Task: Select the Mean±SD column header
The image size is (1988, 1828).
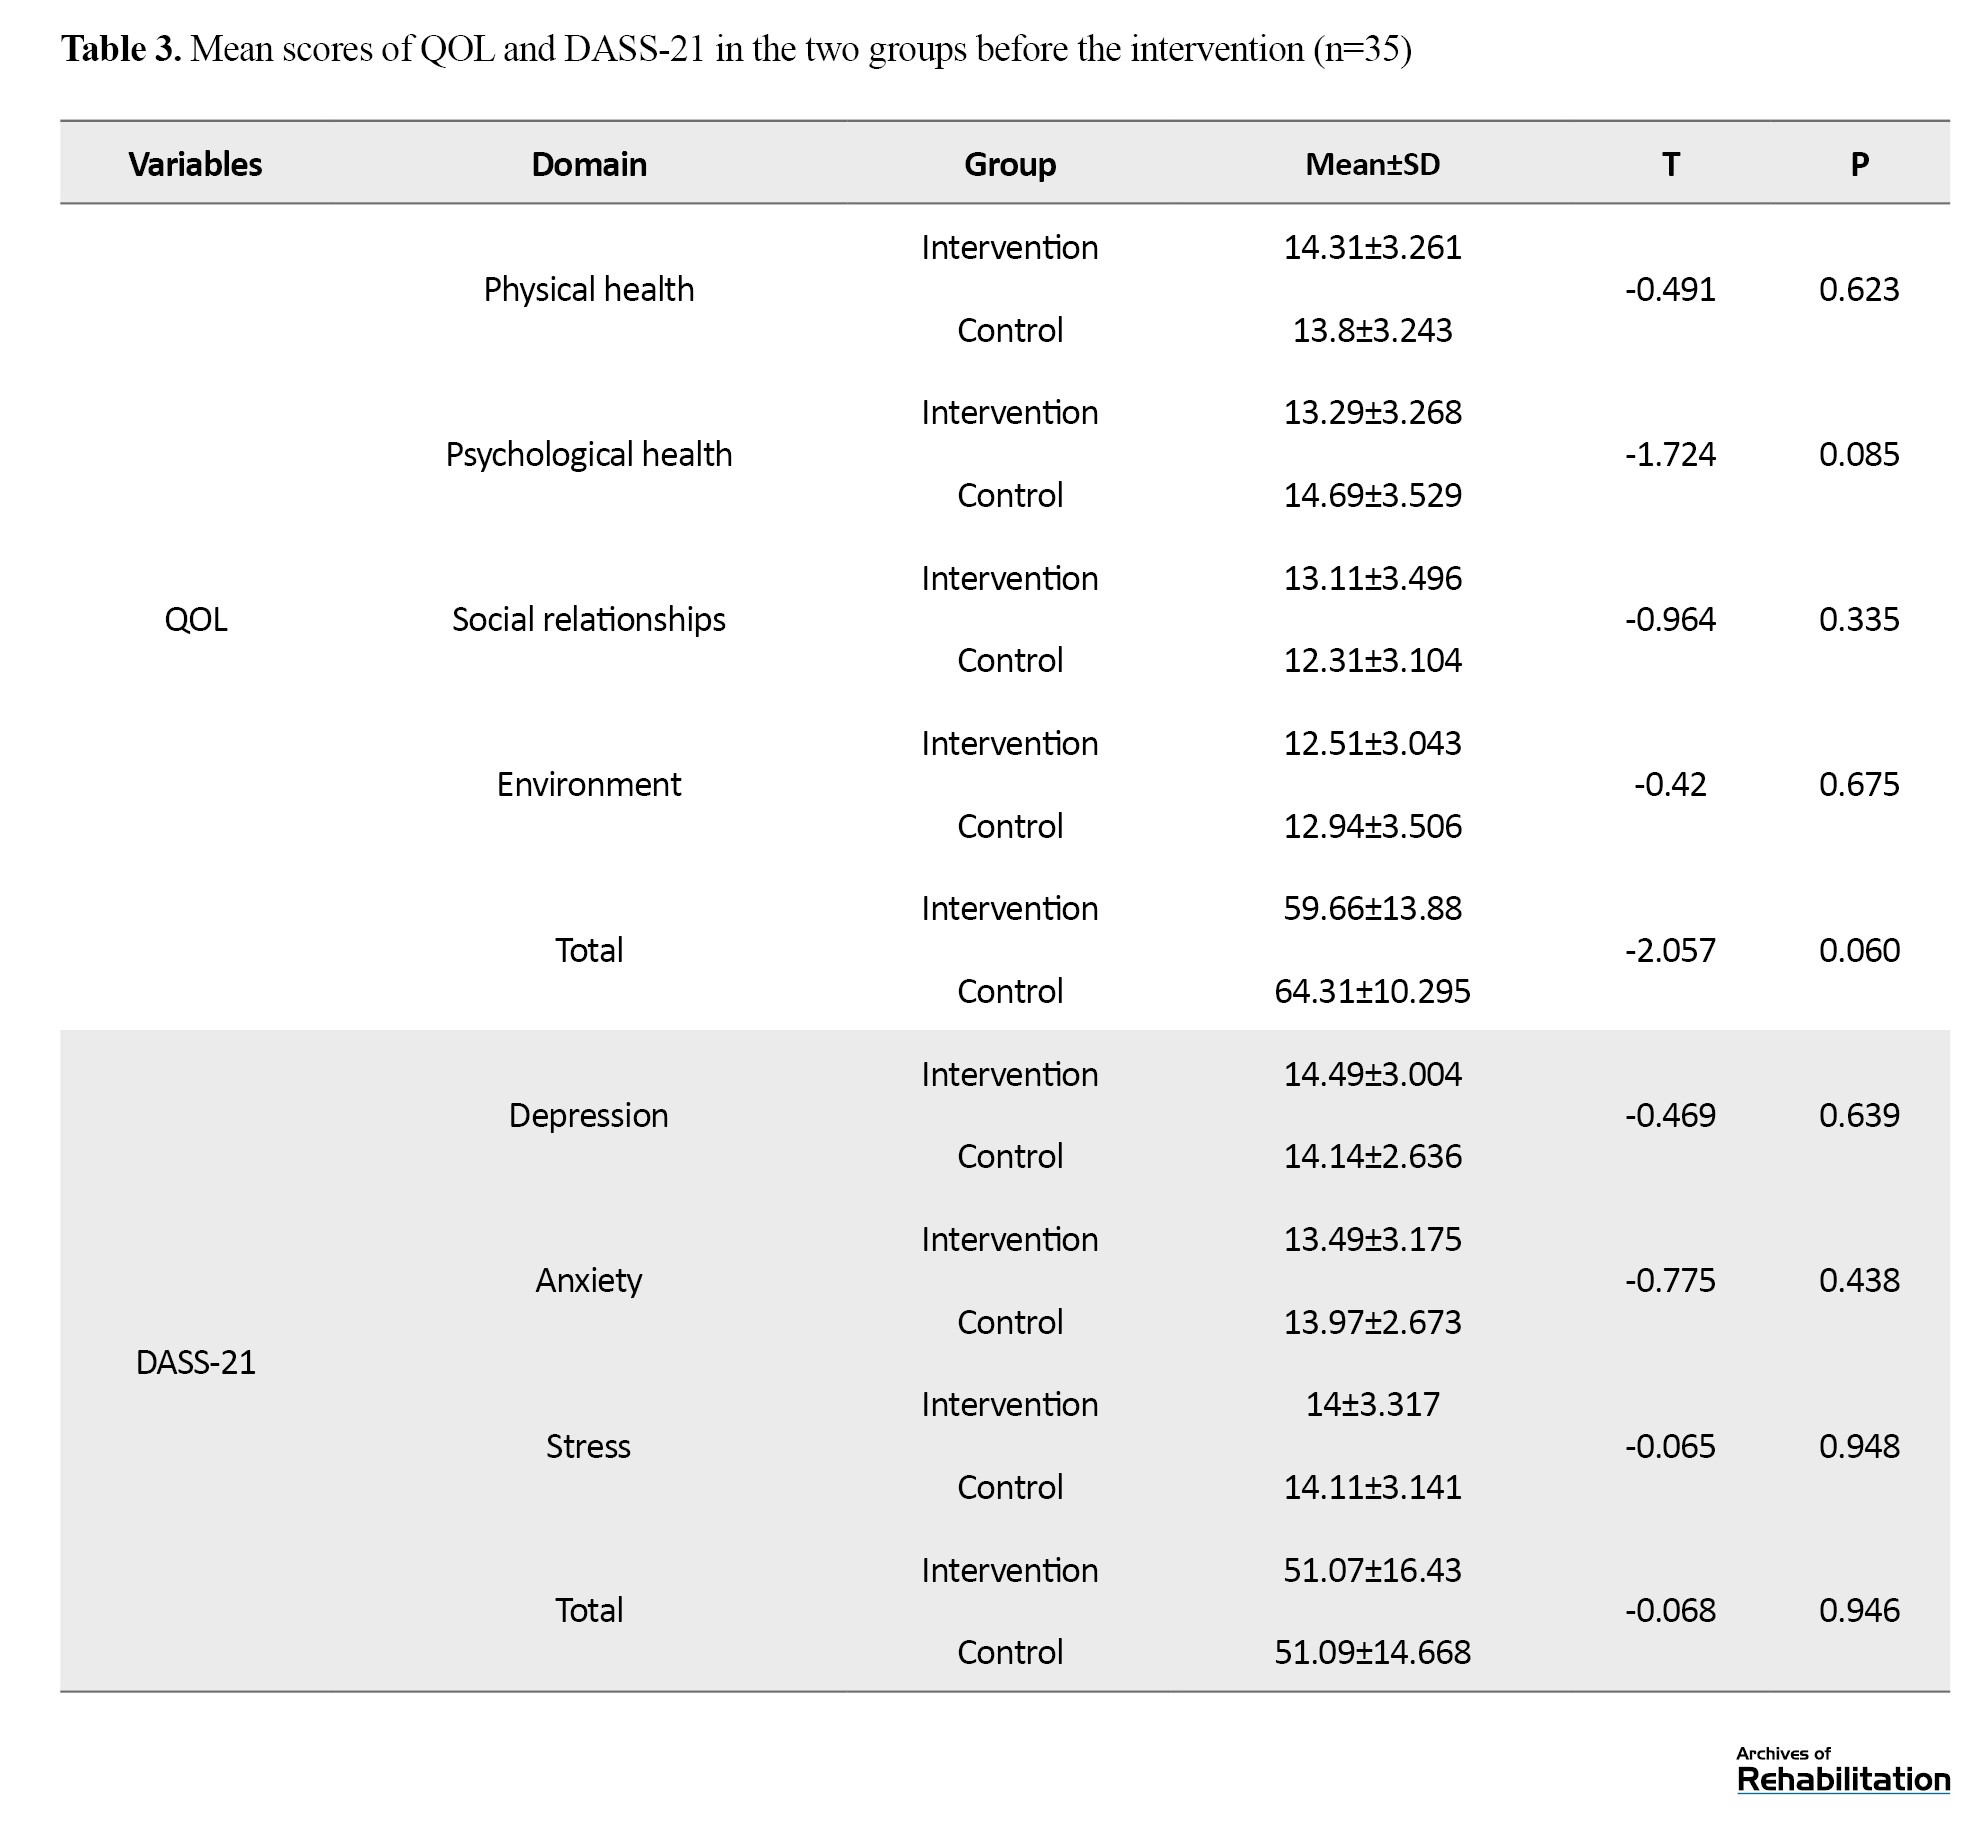Action: (1372, 164)
